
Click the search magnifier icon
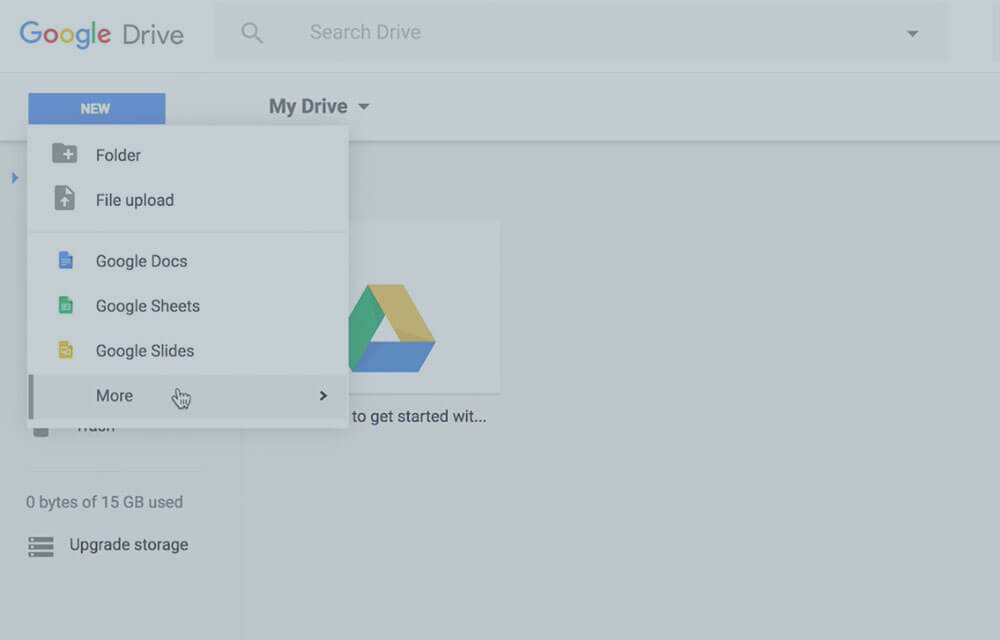point(252,33)
